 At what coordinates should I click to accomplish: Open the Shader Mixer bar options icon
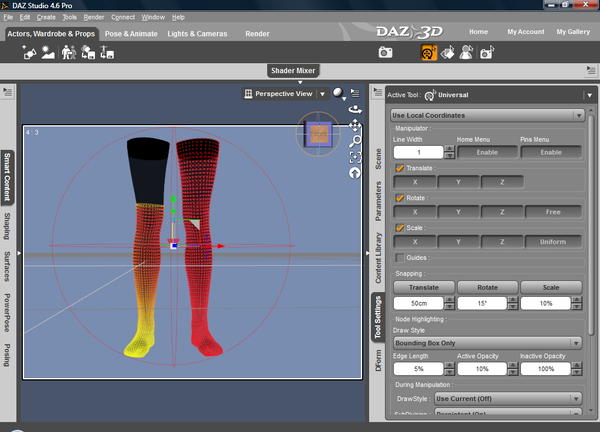pos(591,70)
